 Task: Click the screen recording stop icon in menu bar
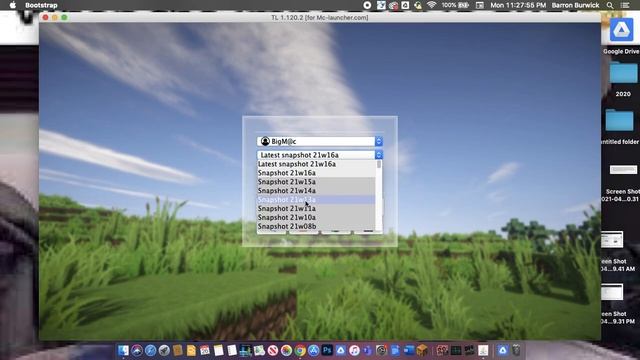pos(367,5)
